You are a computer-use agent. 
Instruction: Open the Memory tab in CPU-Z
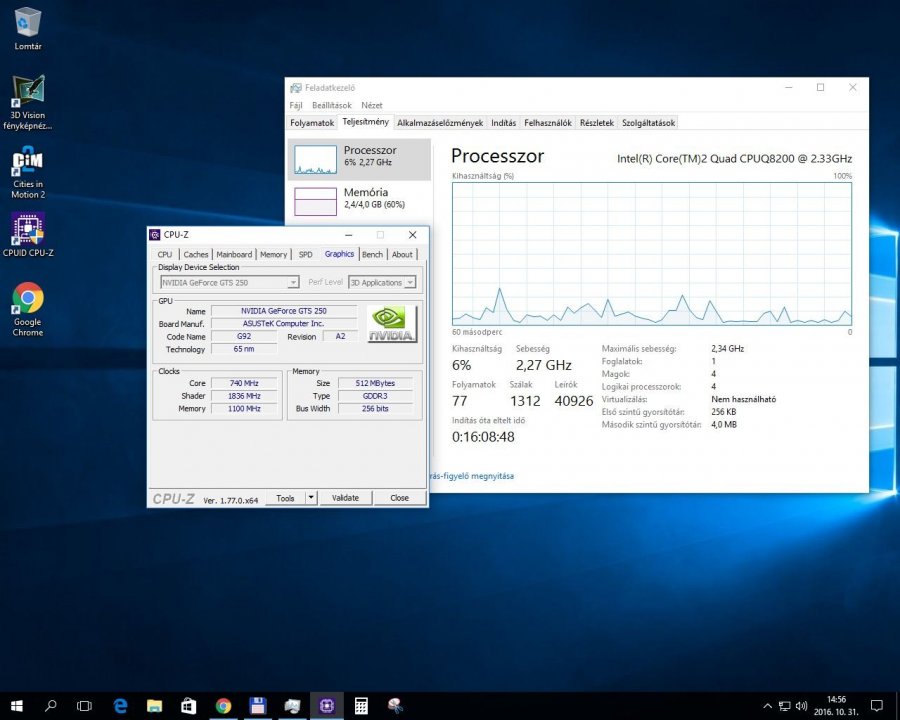(x=273, y=254)
